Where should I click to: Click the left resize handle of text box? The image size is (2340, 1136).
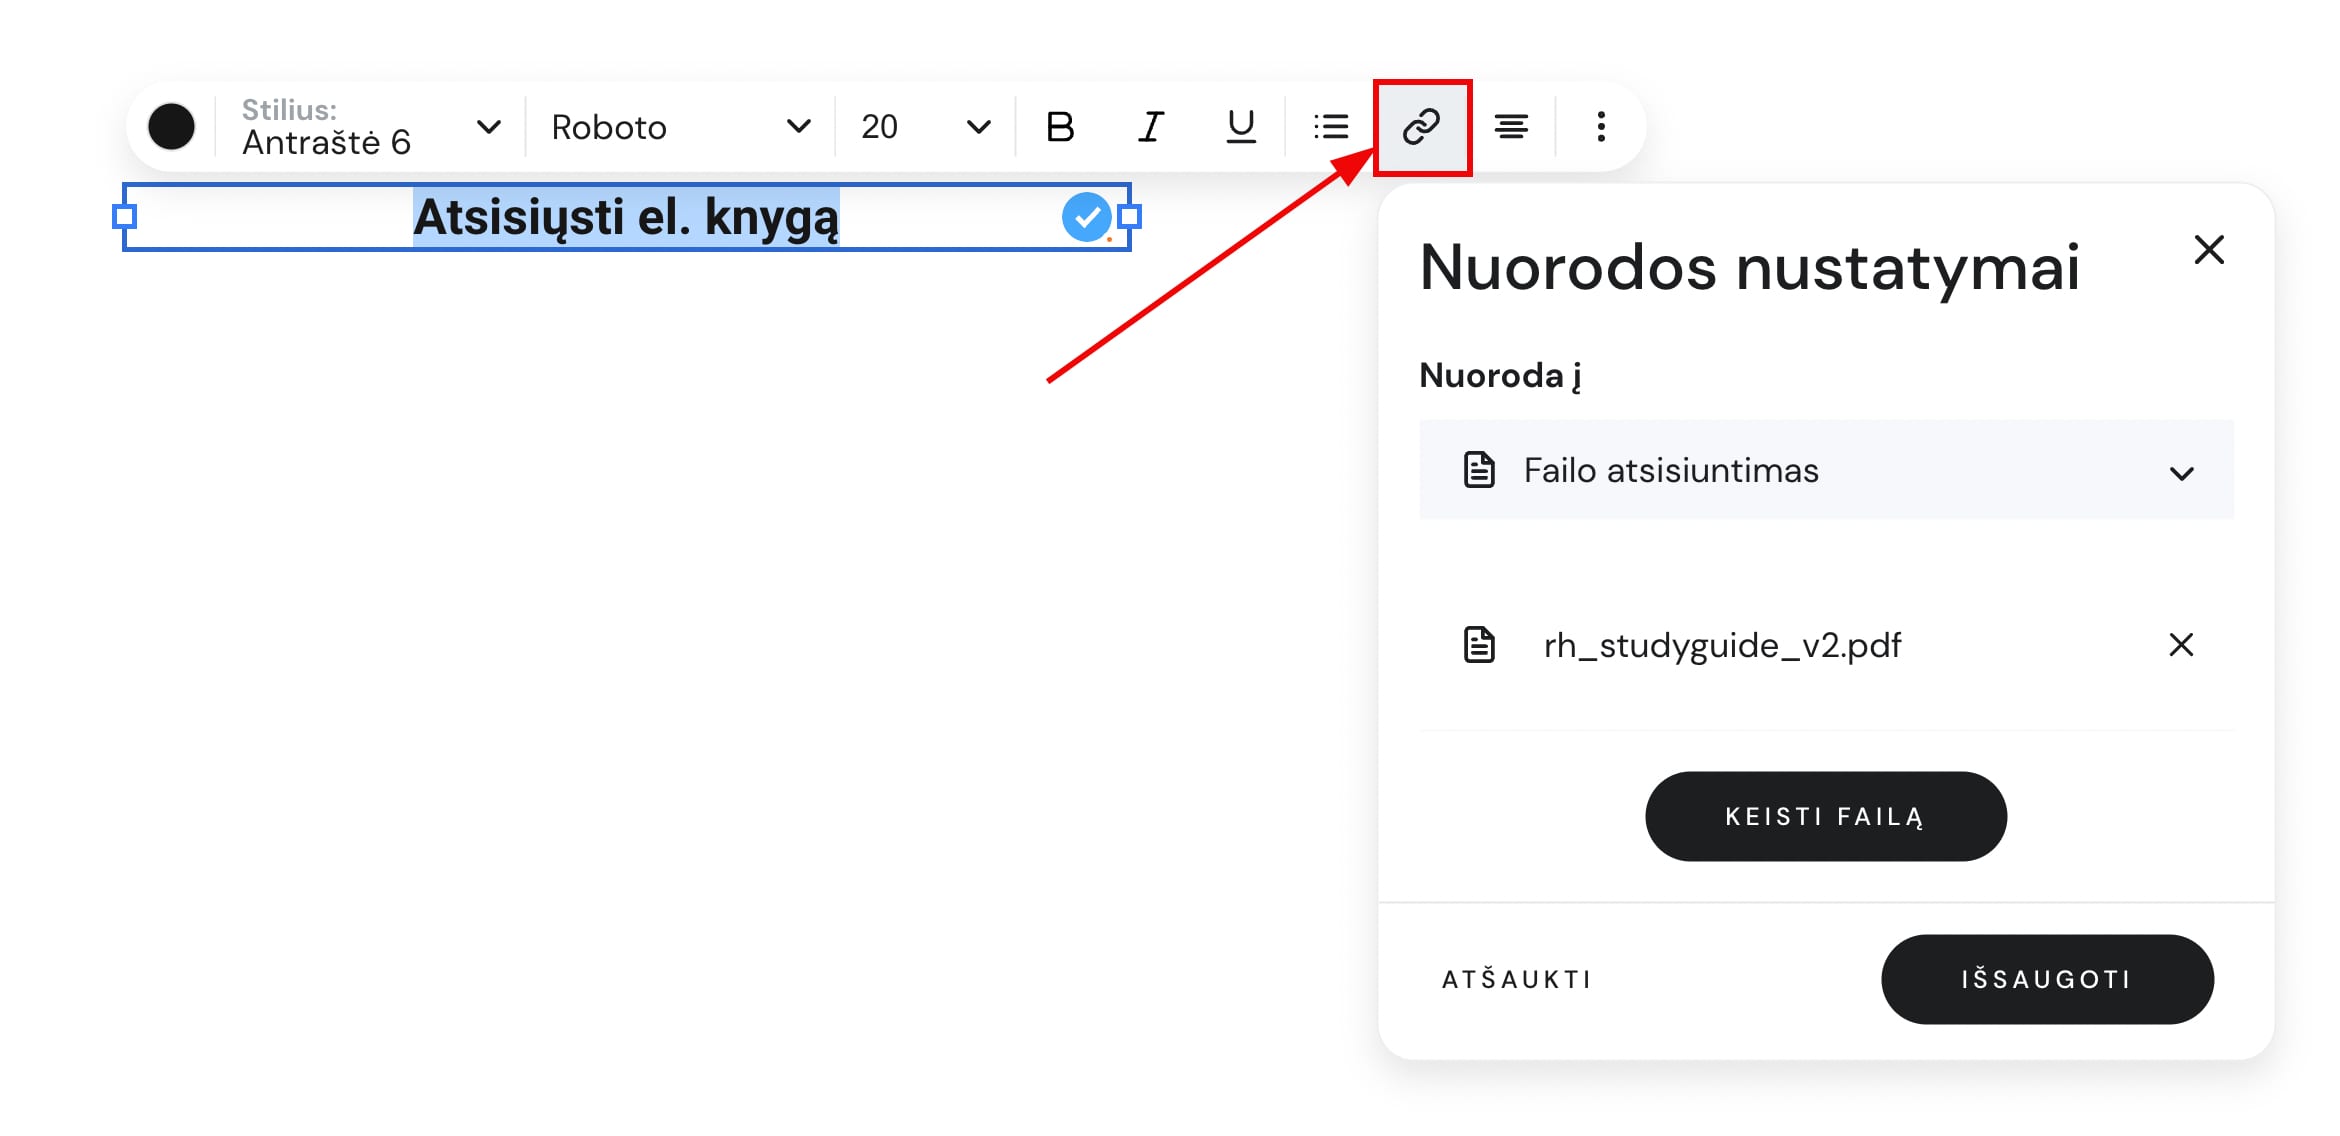point(124,217)
